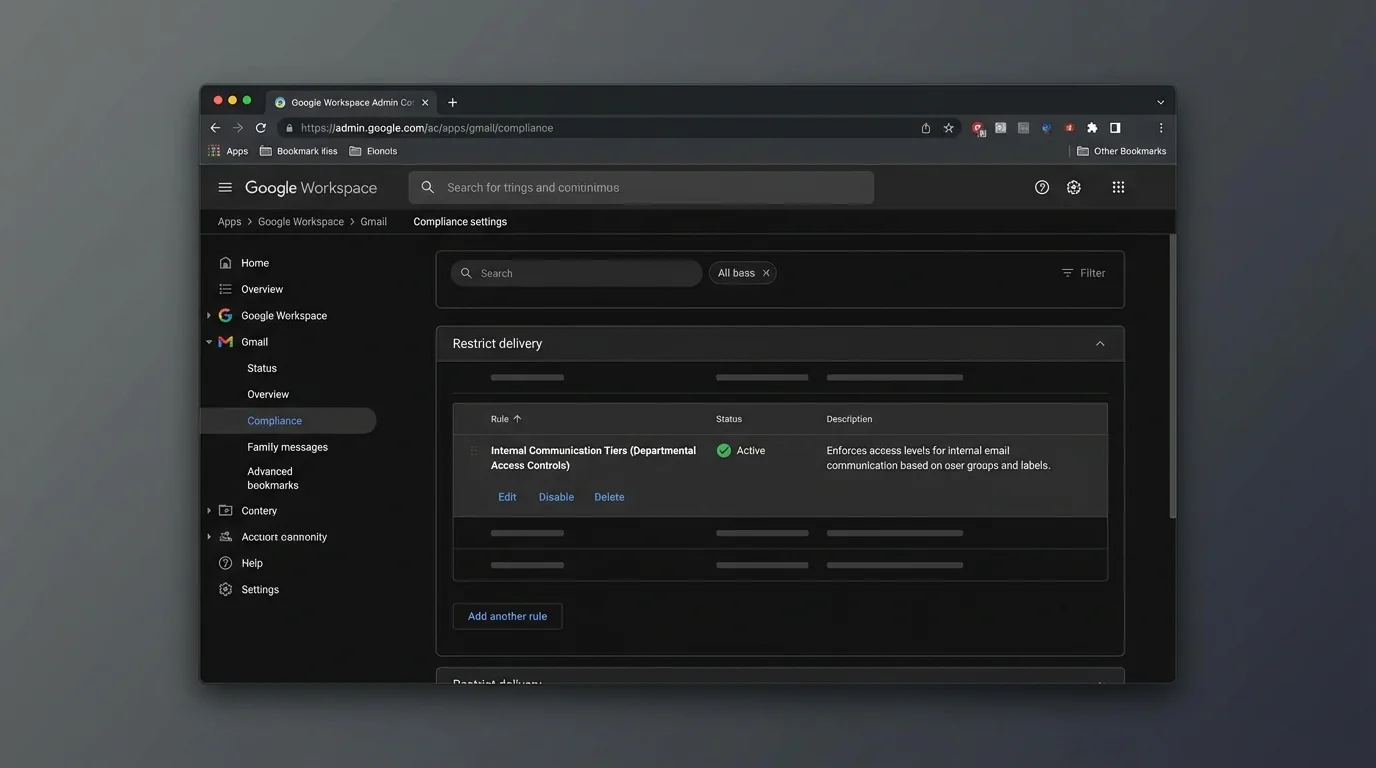Remove the All bass filter chip
This screenshot has height=768, width=1376.
point(766,273)
